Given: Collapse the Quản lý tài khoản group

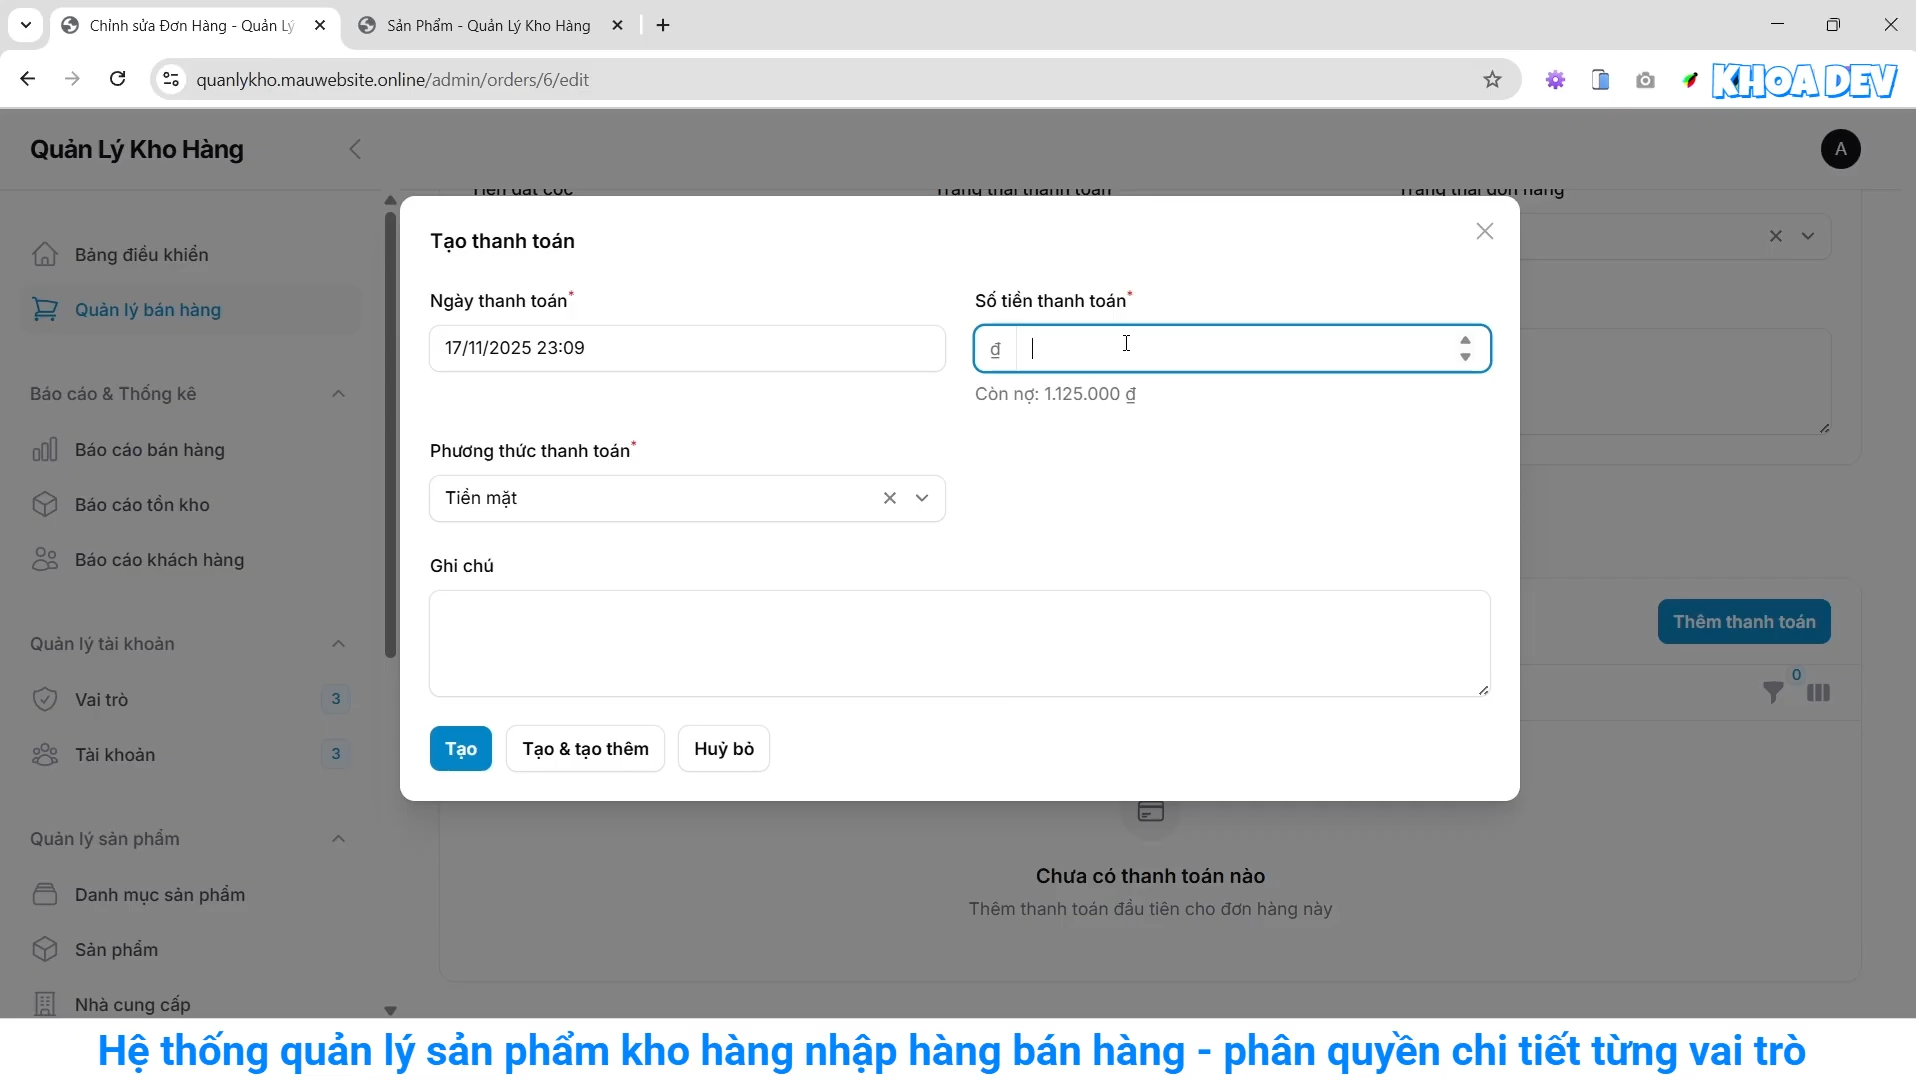Looking at the screenshot, I should (x=338, y=644).
